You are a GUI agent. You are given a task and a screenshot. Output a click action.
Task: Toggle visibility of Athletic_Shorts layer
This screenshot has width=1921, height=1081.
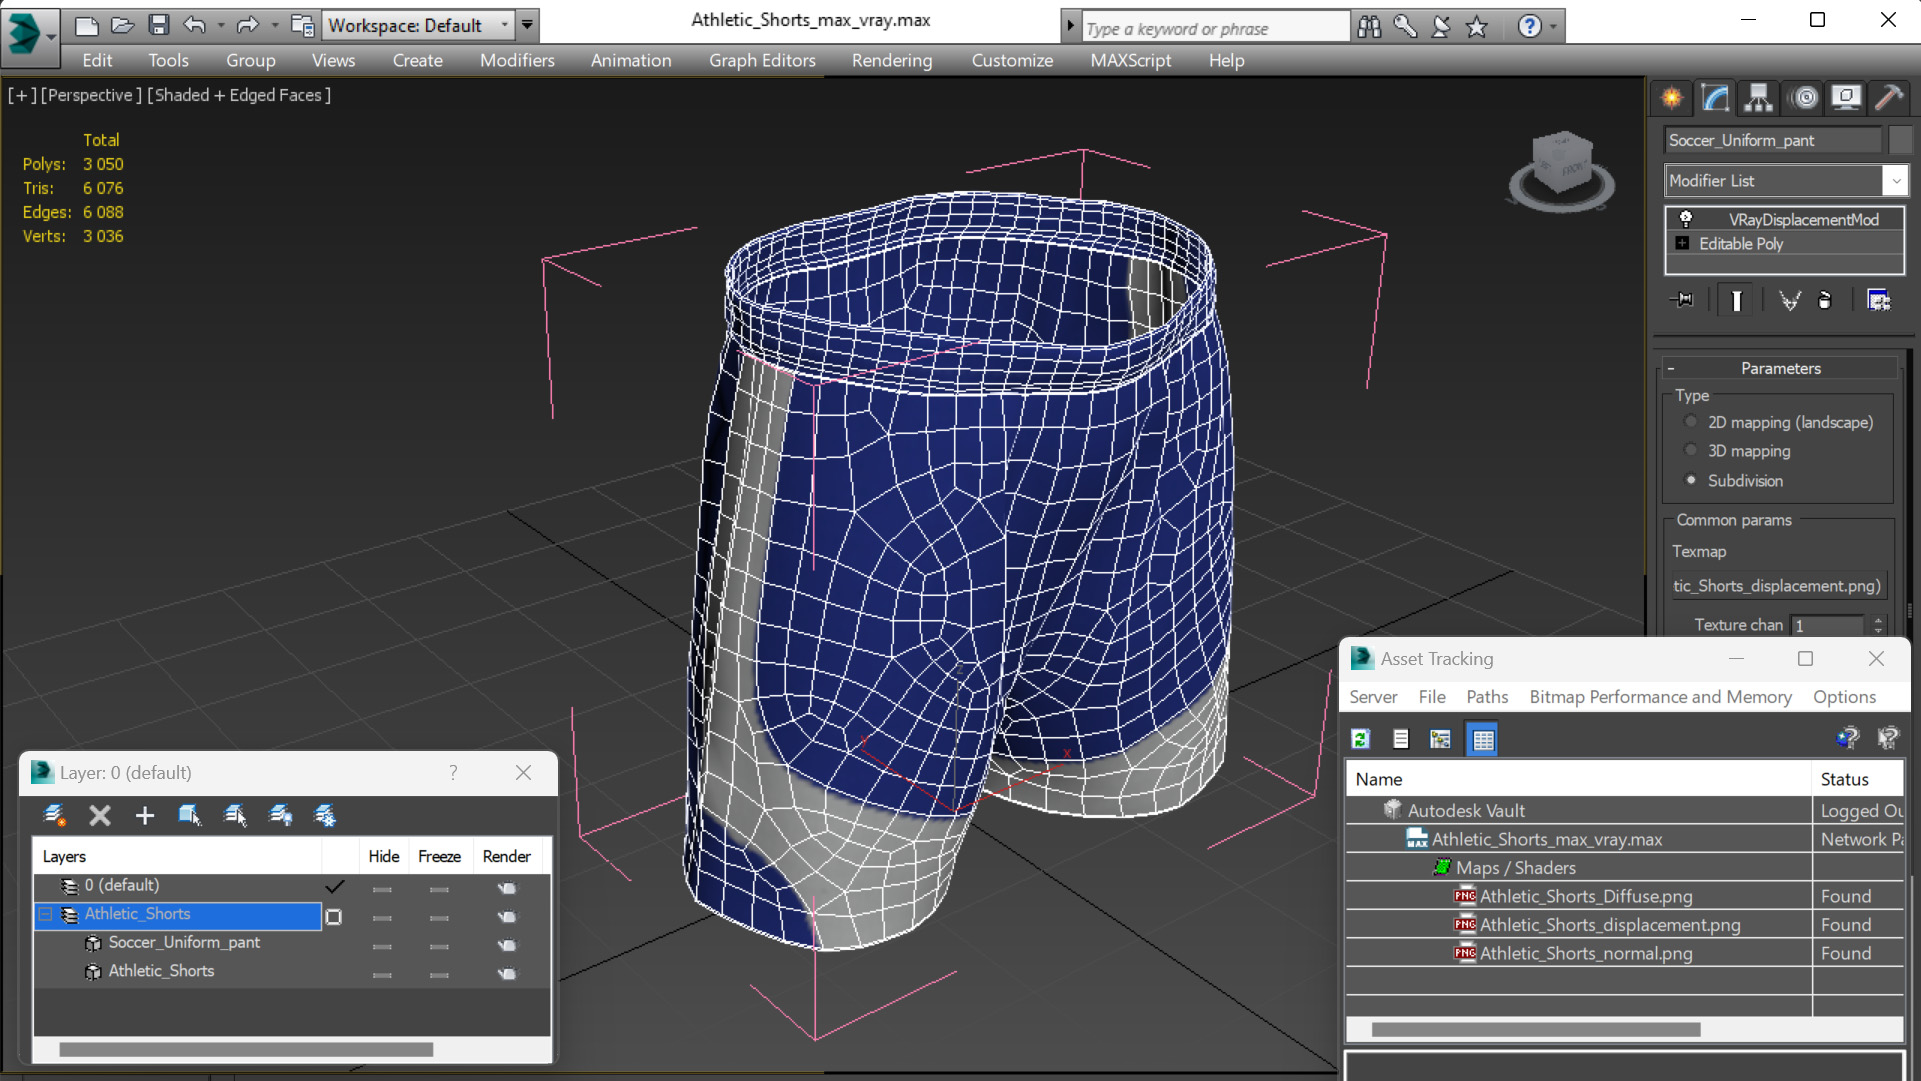384,913
